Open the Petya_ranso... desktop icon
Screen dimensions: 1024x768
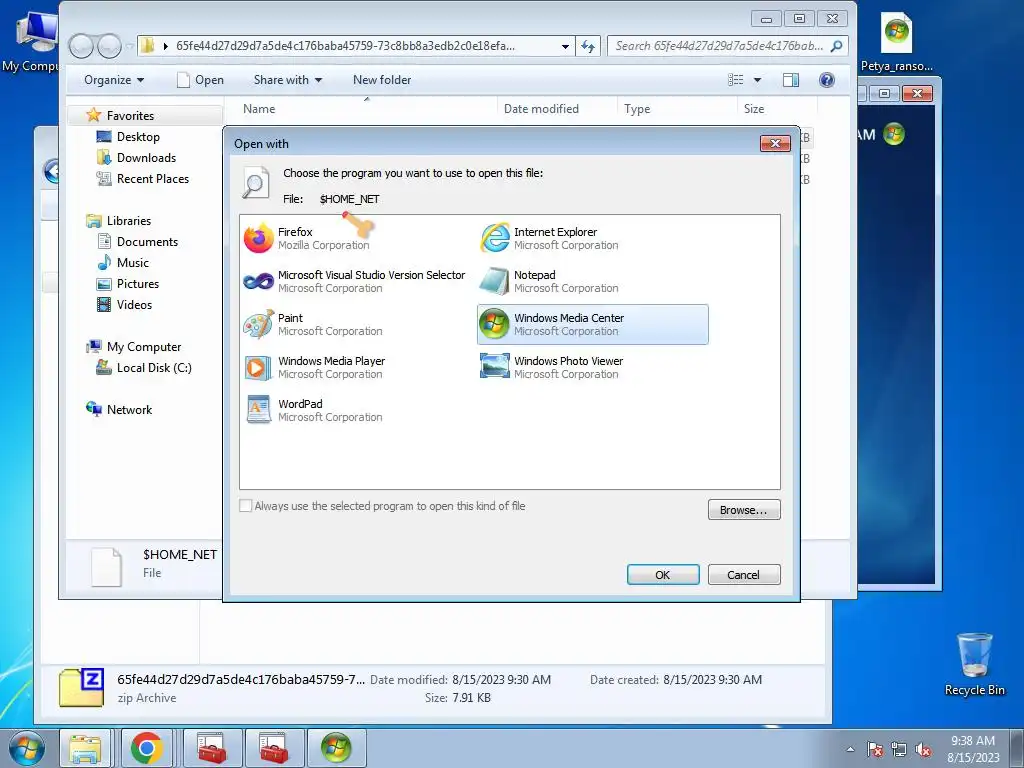pyautogui.click(x=896, y=42)
